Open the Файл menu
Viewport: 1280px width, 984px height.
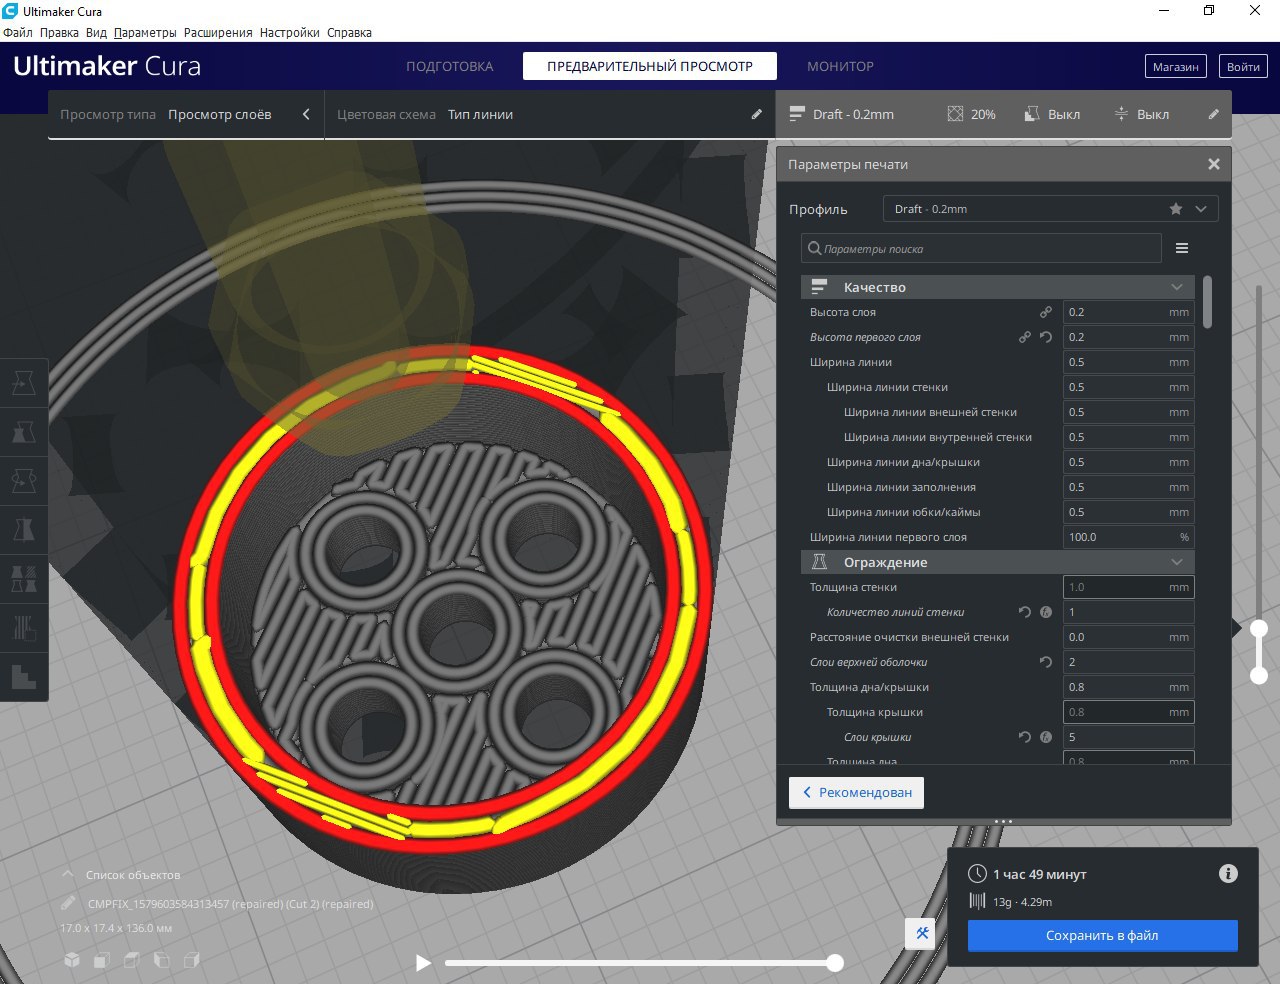pos(18,32)
